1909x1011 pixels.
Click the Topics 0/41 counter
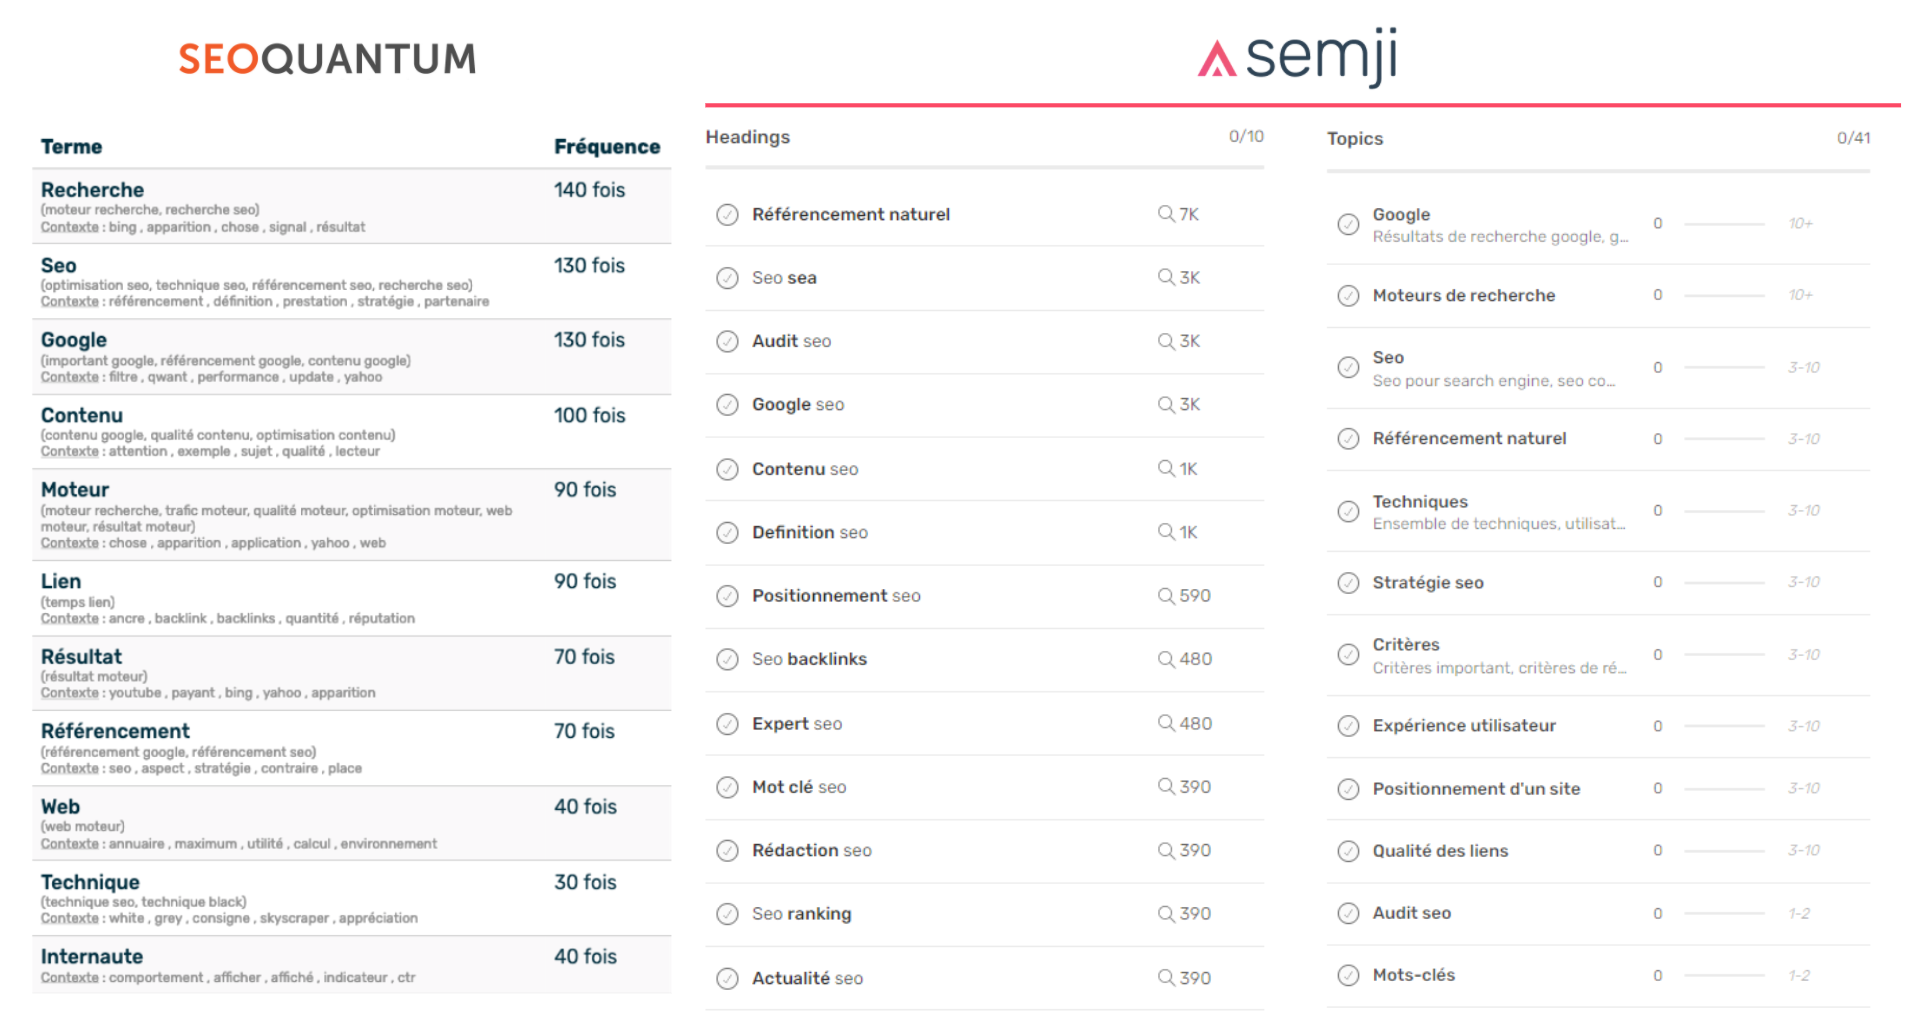point(1853,138)
